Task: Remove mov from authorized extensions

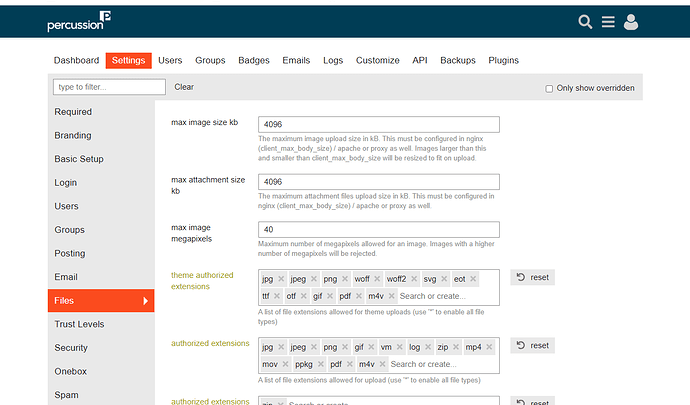Action: 286,364
